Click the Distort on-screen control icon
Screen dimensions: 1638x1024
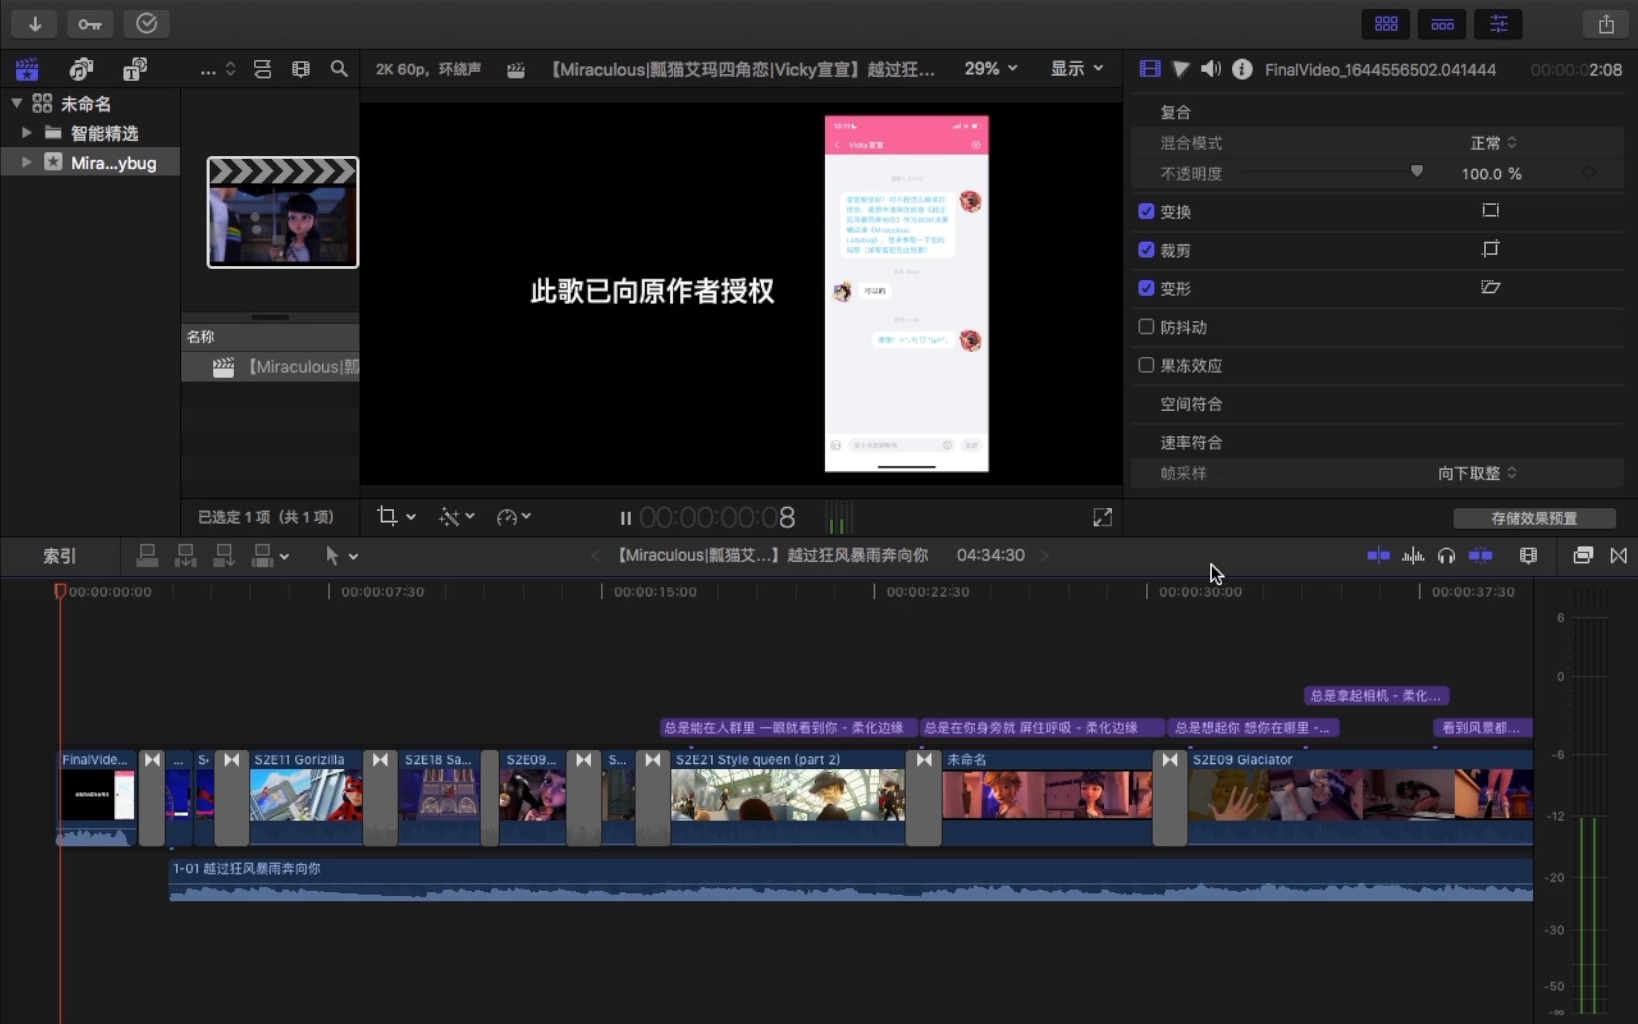(1490, 287)
